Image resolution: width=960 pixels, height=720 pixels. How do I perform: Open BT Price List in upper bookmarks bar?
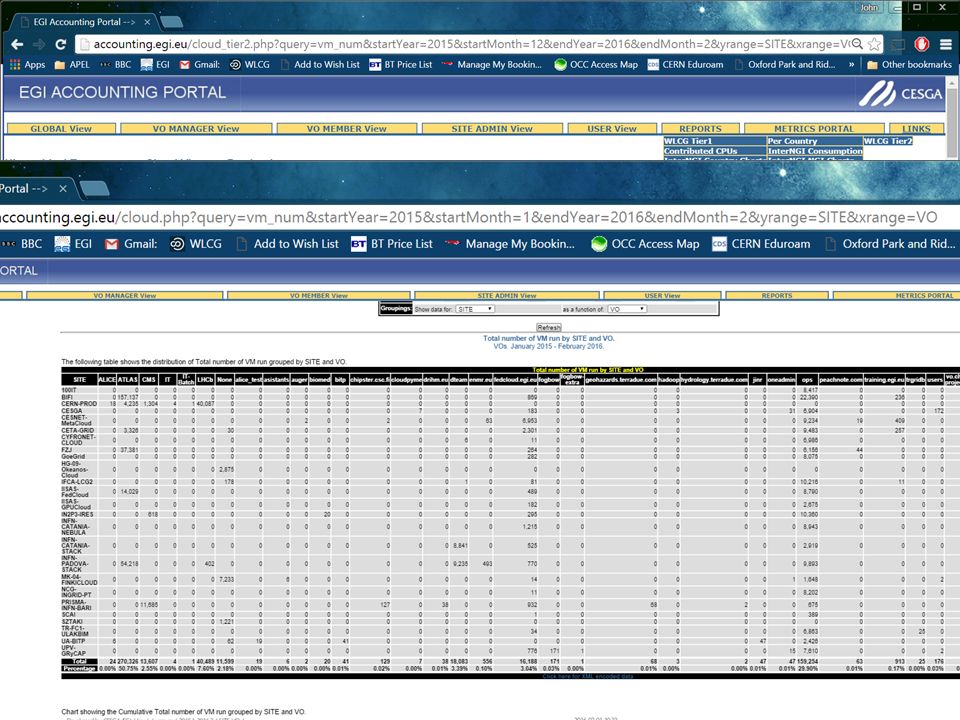click(400, 64)
